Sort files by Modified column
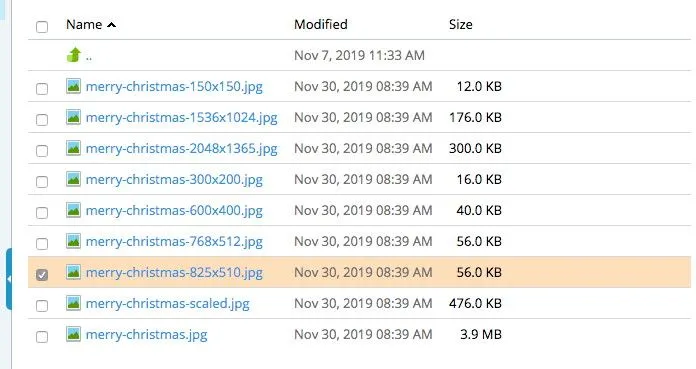This screenshot has width=696, height=369. tap(320, 24)
